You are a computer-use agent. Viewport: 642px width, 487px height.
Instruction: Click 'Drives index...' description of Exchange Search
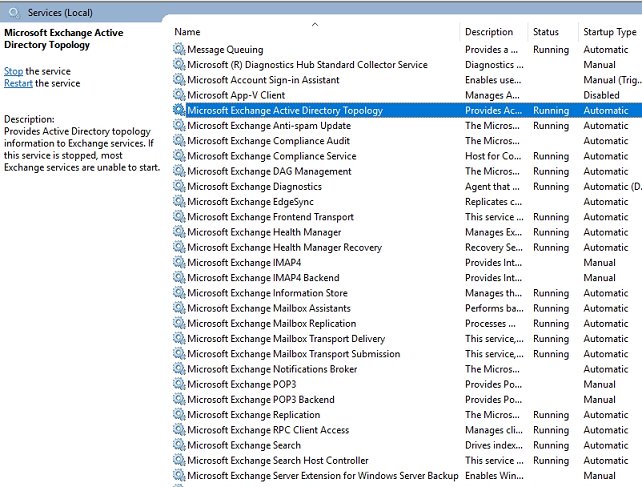(x=494, y=445)
